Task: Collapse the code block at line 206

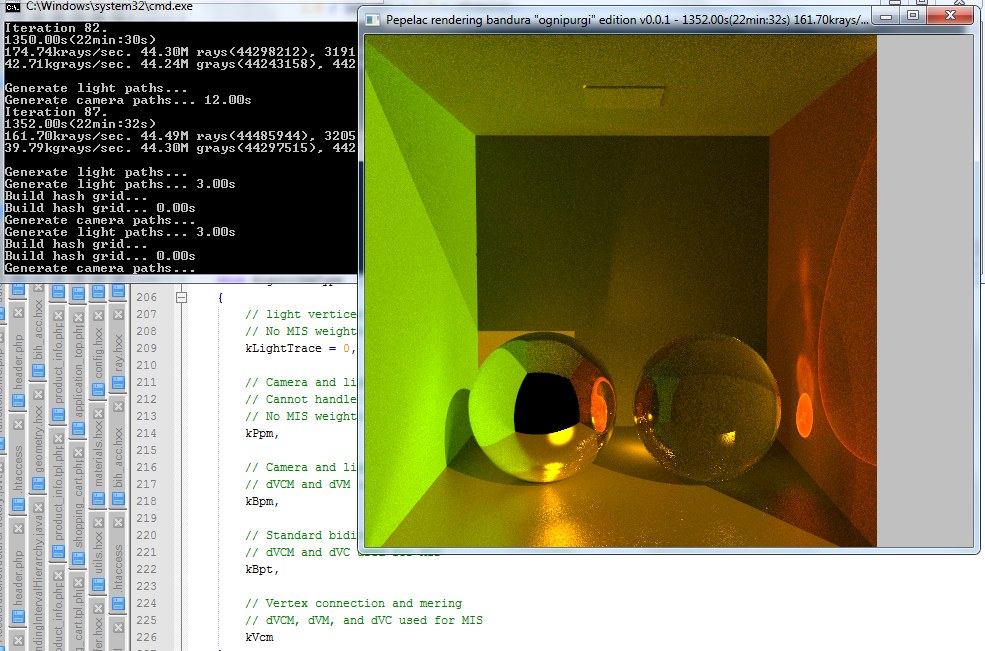Action: (182, 298)
